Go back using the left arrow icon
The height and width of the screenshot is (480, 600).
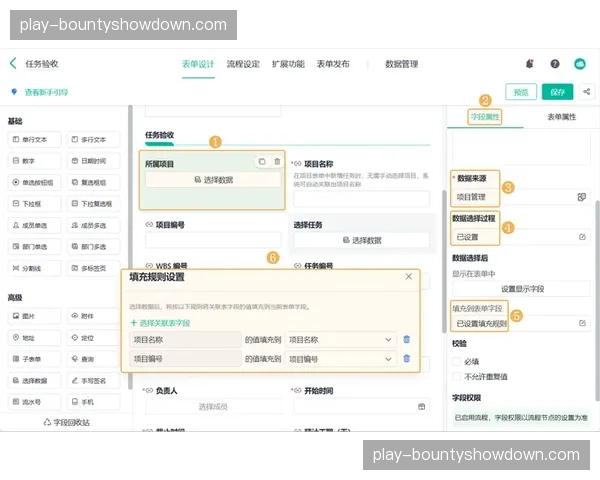(13, 63)
